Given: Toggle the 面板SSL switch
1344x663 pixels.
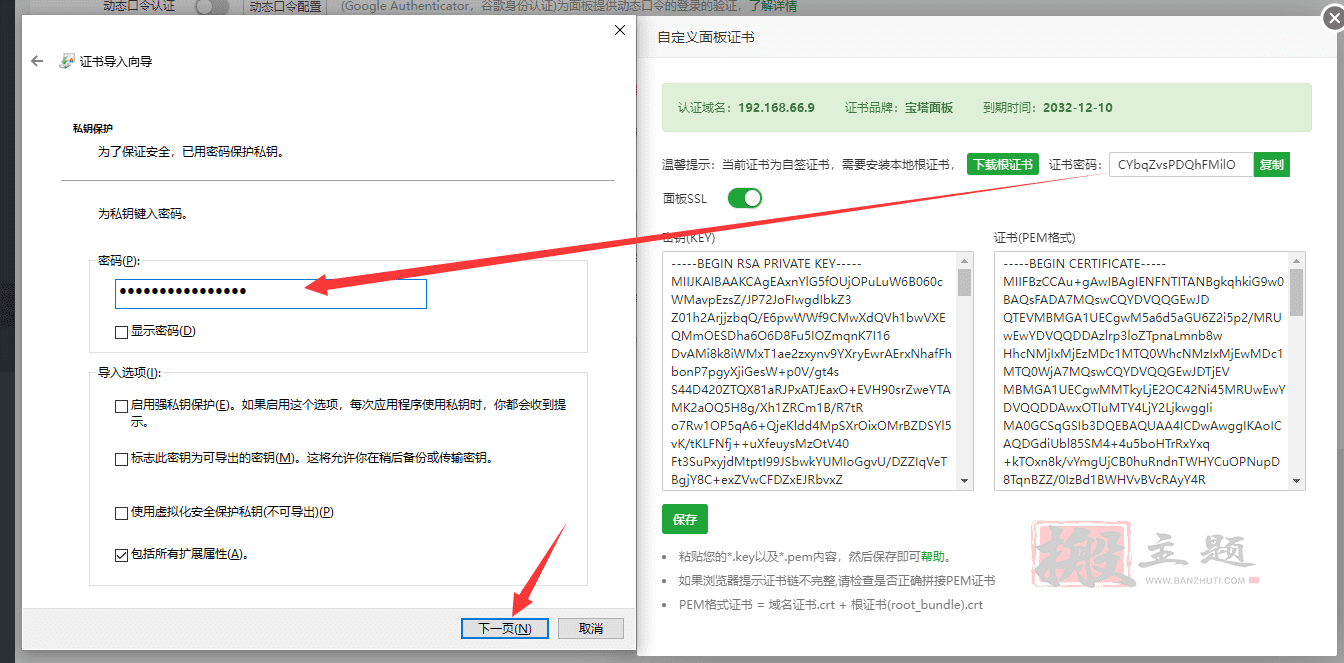Looking at the screenshot, I should [x=745, y=198].
